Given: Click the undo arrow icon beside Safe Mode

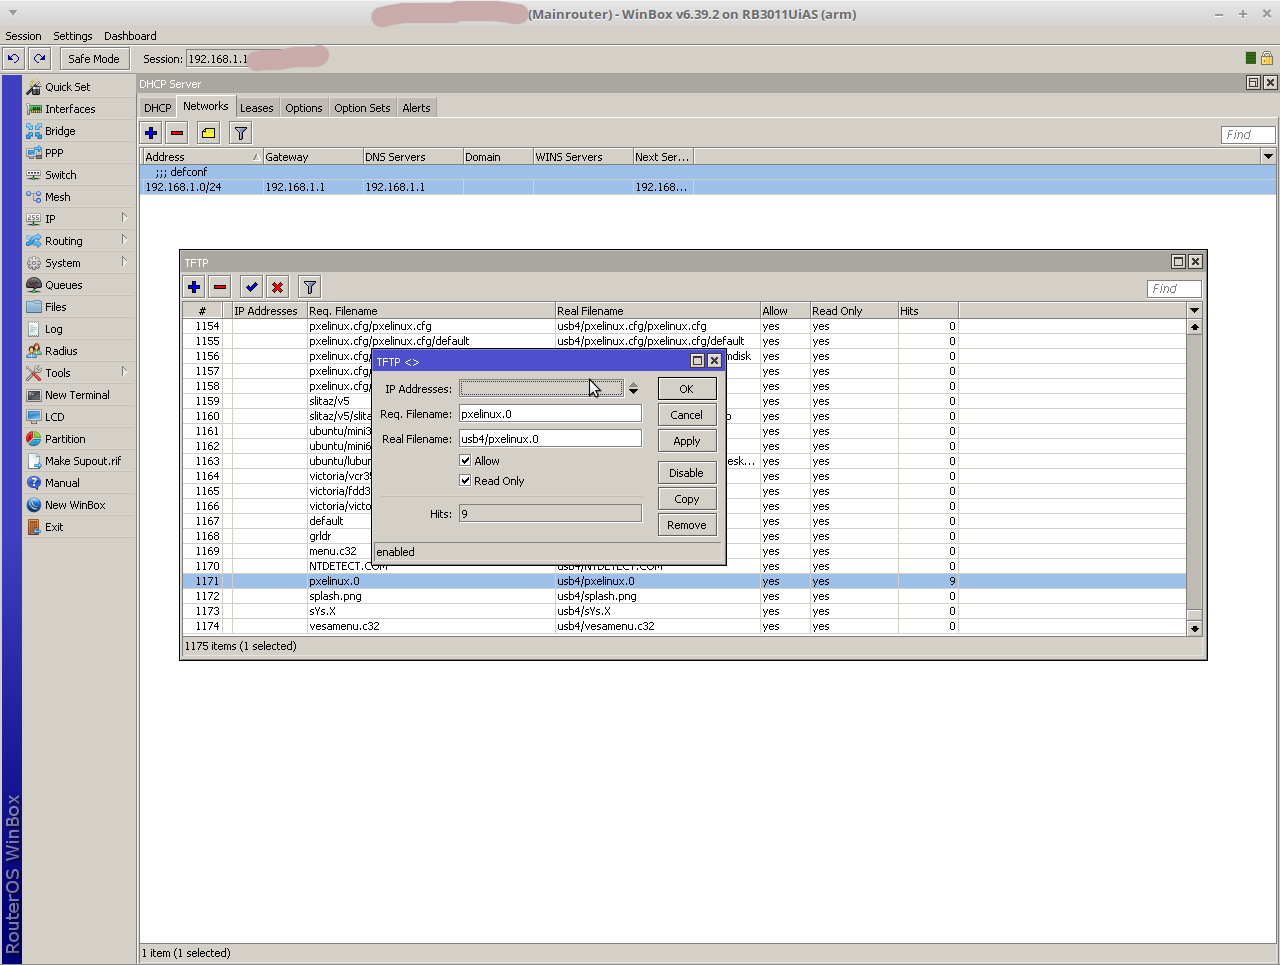Looking at the screenshot, I should (x=13, y=59).
